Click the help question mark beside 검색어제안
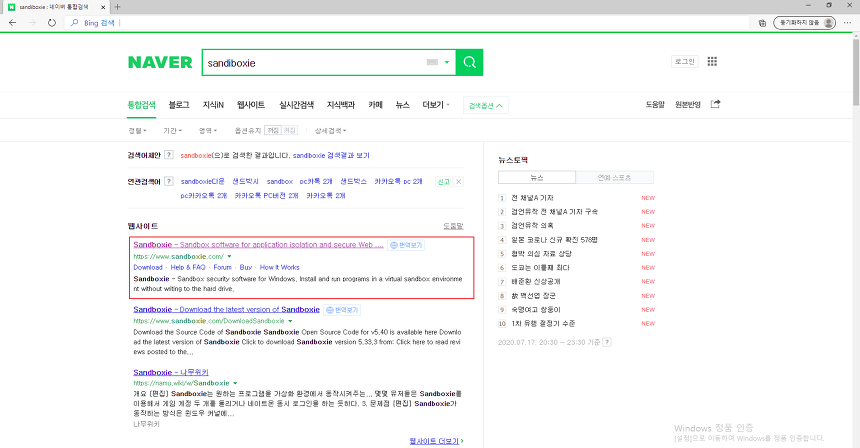This screenshot has width=860, height=448. (169, 155)
